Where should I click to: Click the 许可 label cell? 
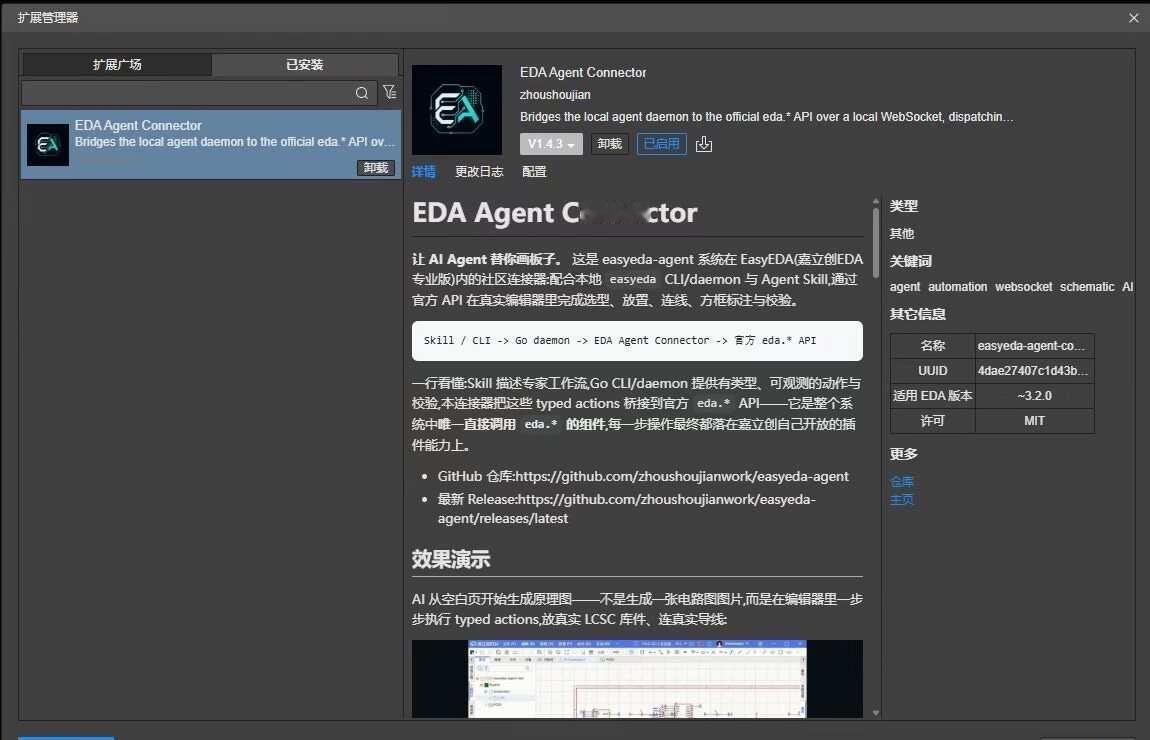(932, 421)
